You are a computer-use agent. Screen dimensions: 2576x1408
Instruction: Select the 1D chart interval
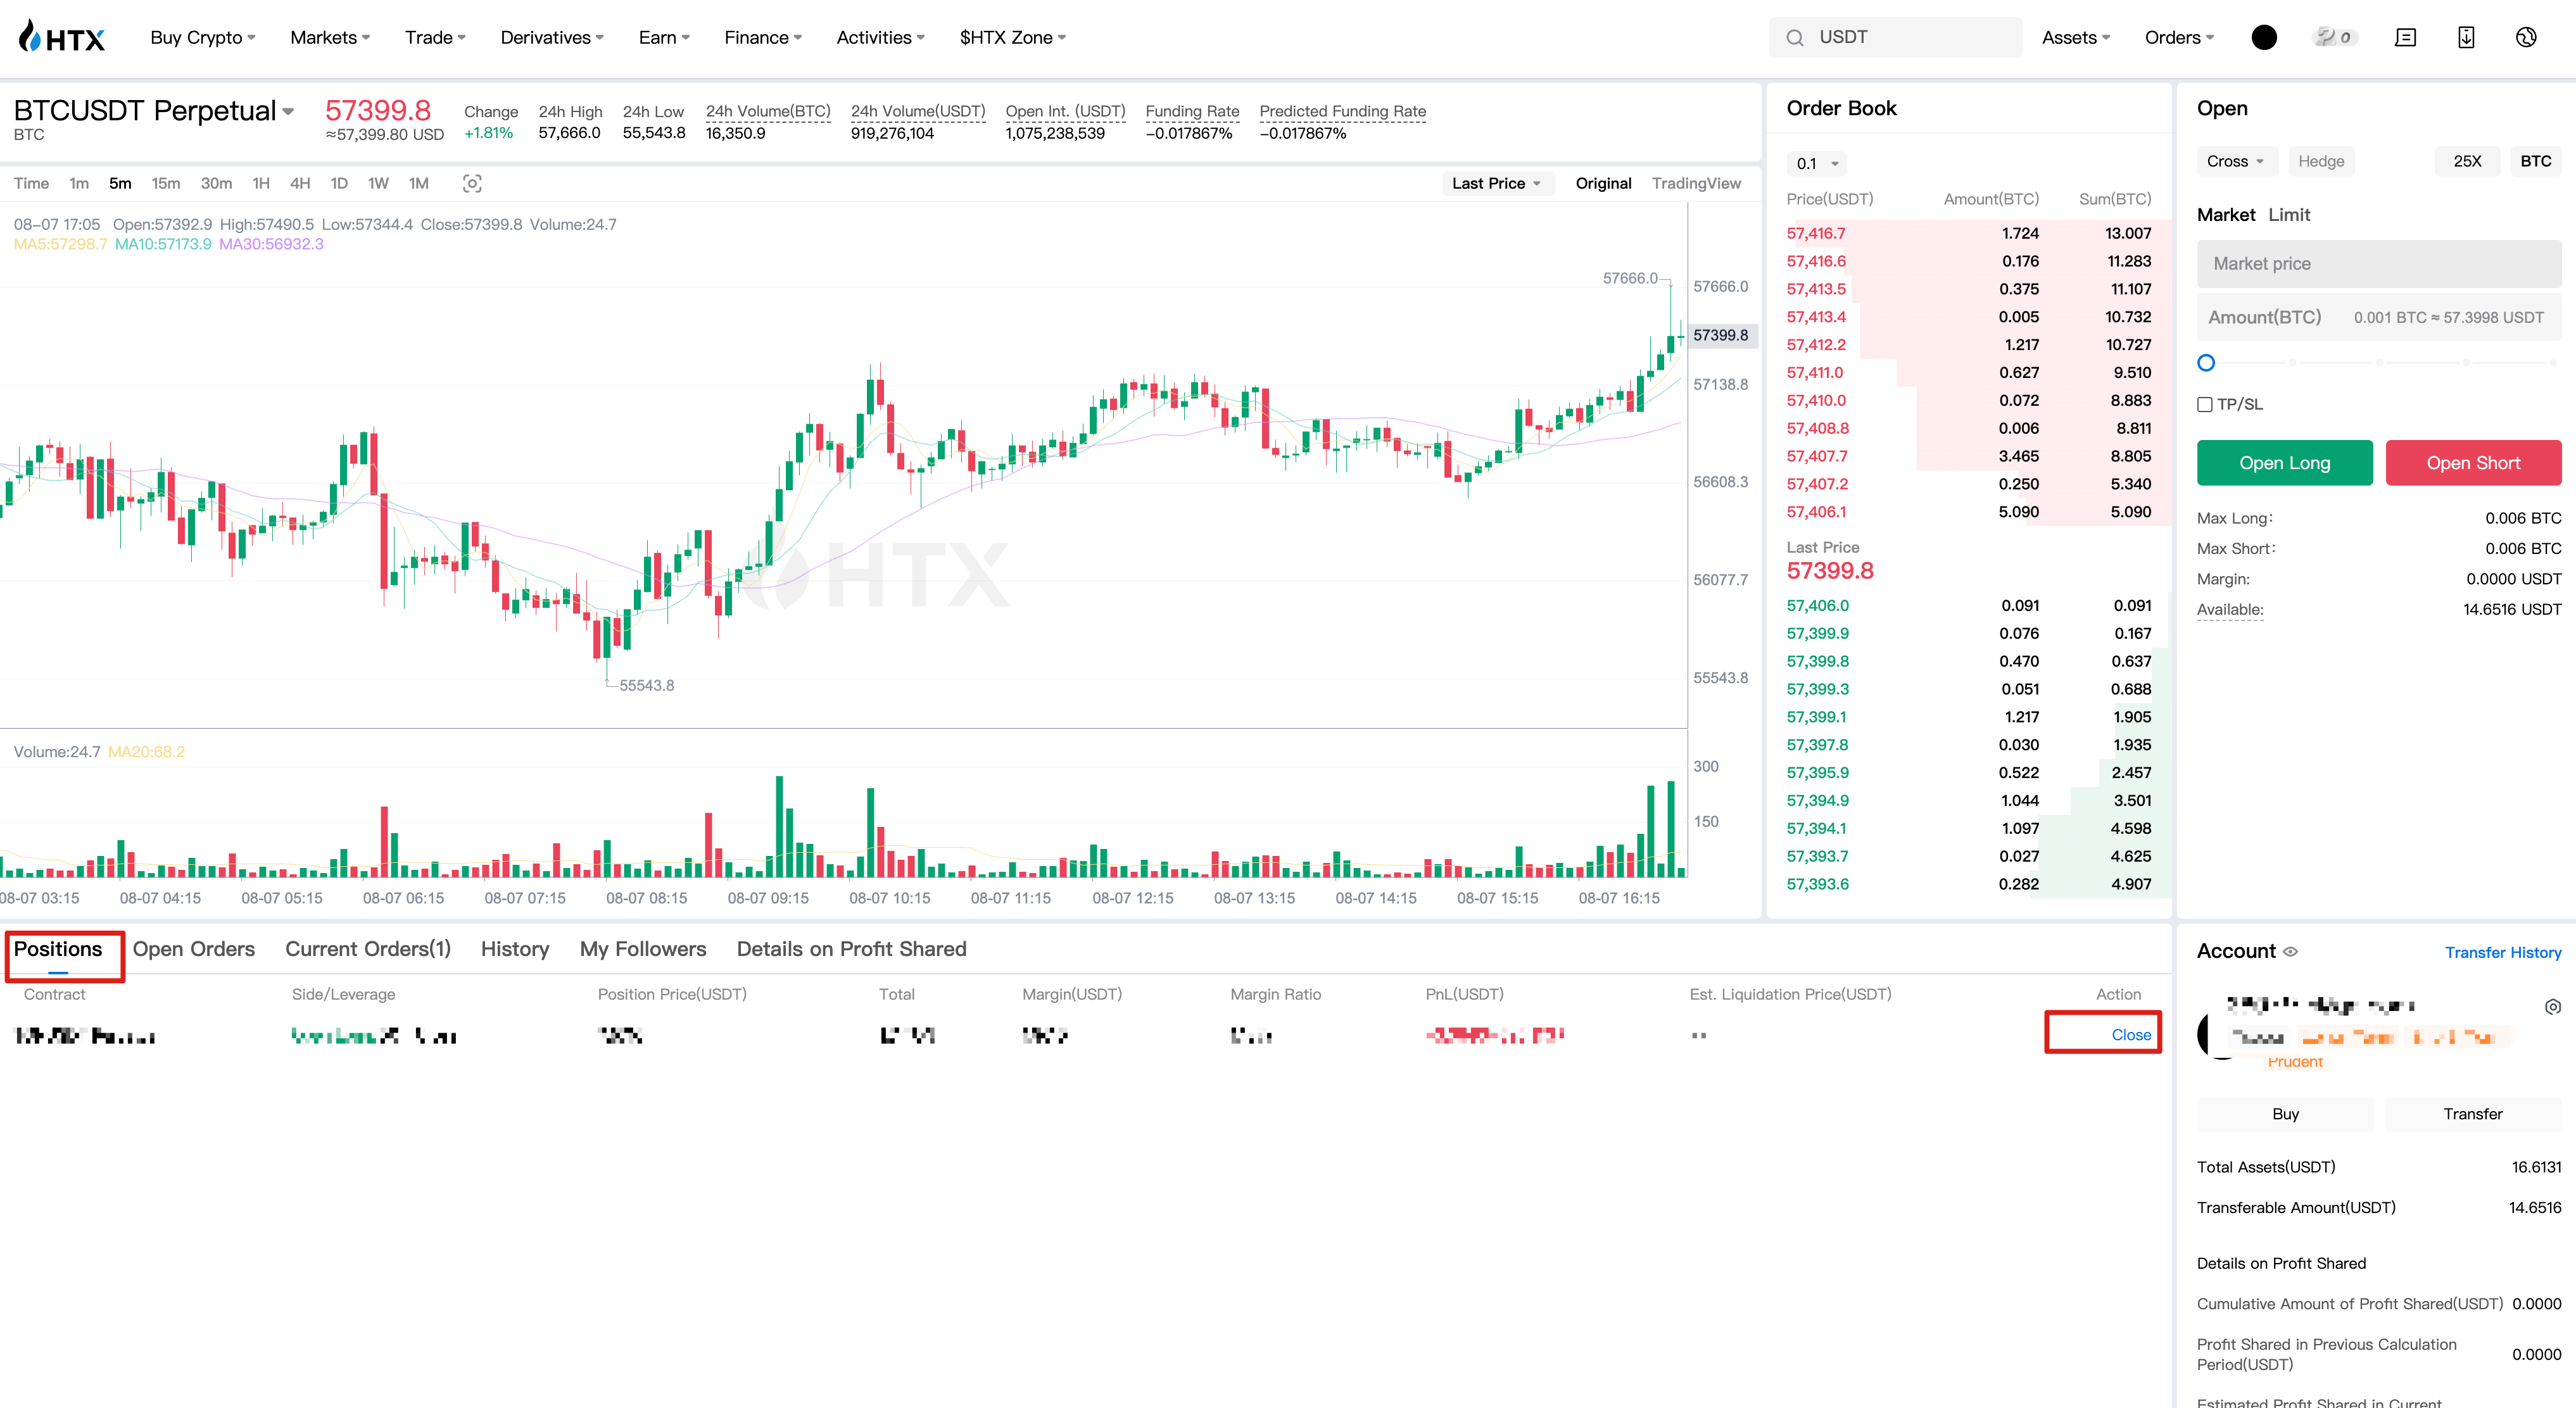click(339, 183)
